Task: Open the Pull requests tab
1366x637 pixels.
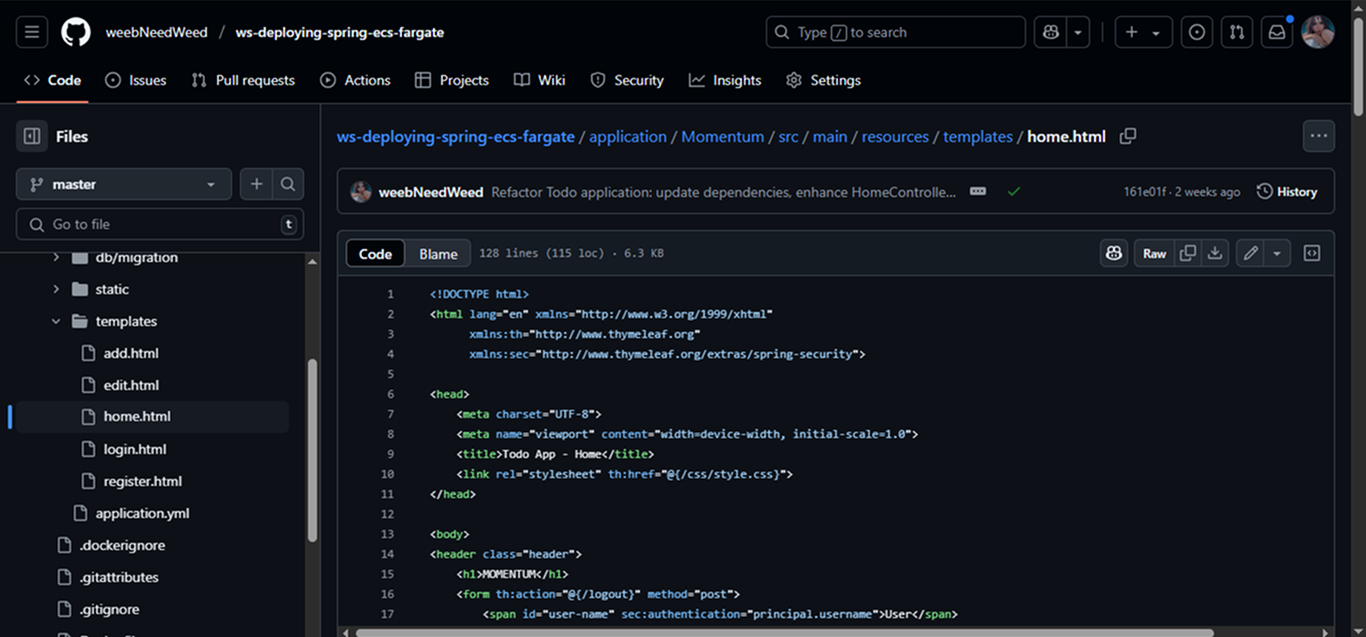Action: pyautogui.click(x=243, y=80)
